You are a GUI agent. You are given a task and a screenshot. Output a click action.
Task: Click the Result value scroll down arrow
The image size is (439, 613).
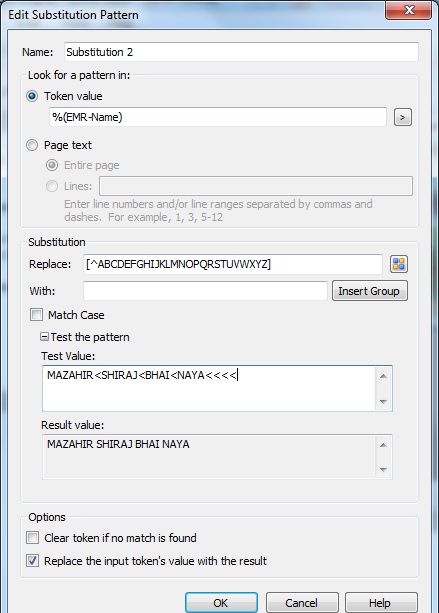pos(383,469)
